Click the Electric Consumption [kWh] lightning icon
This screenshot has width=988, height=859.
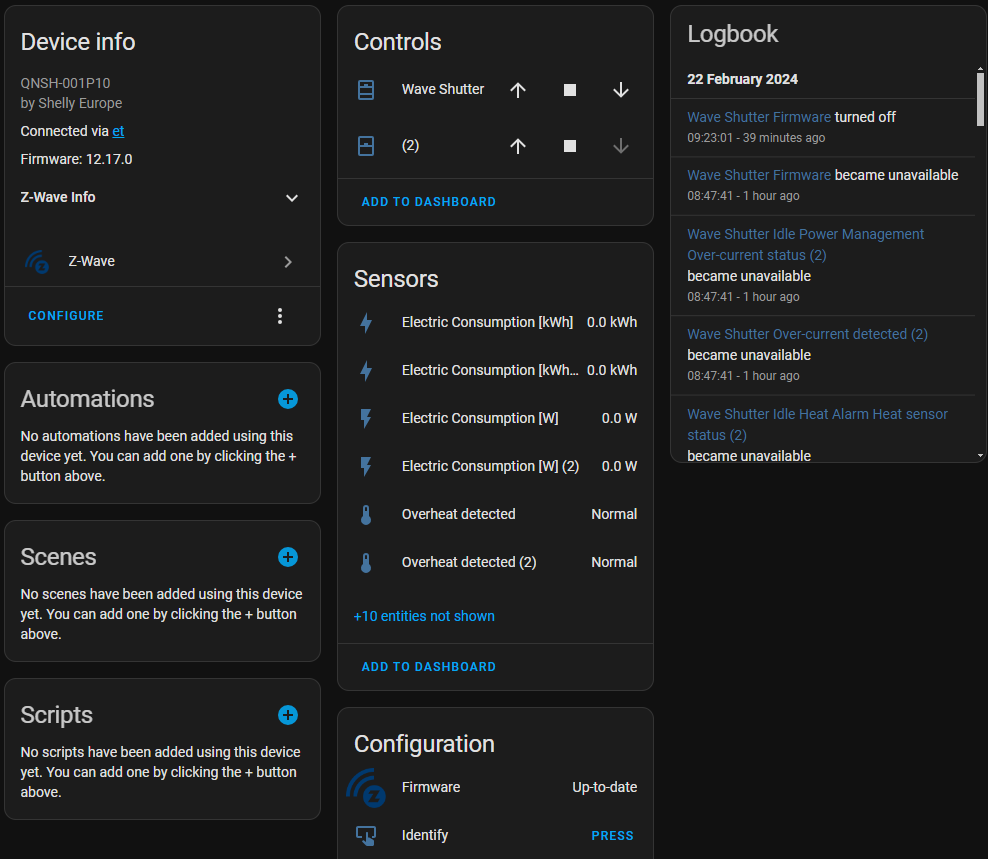click(366, 323)
